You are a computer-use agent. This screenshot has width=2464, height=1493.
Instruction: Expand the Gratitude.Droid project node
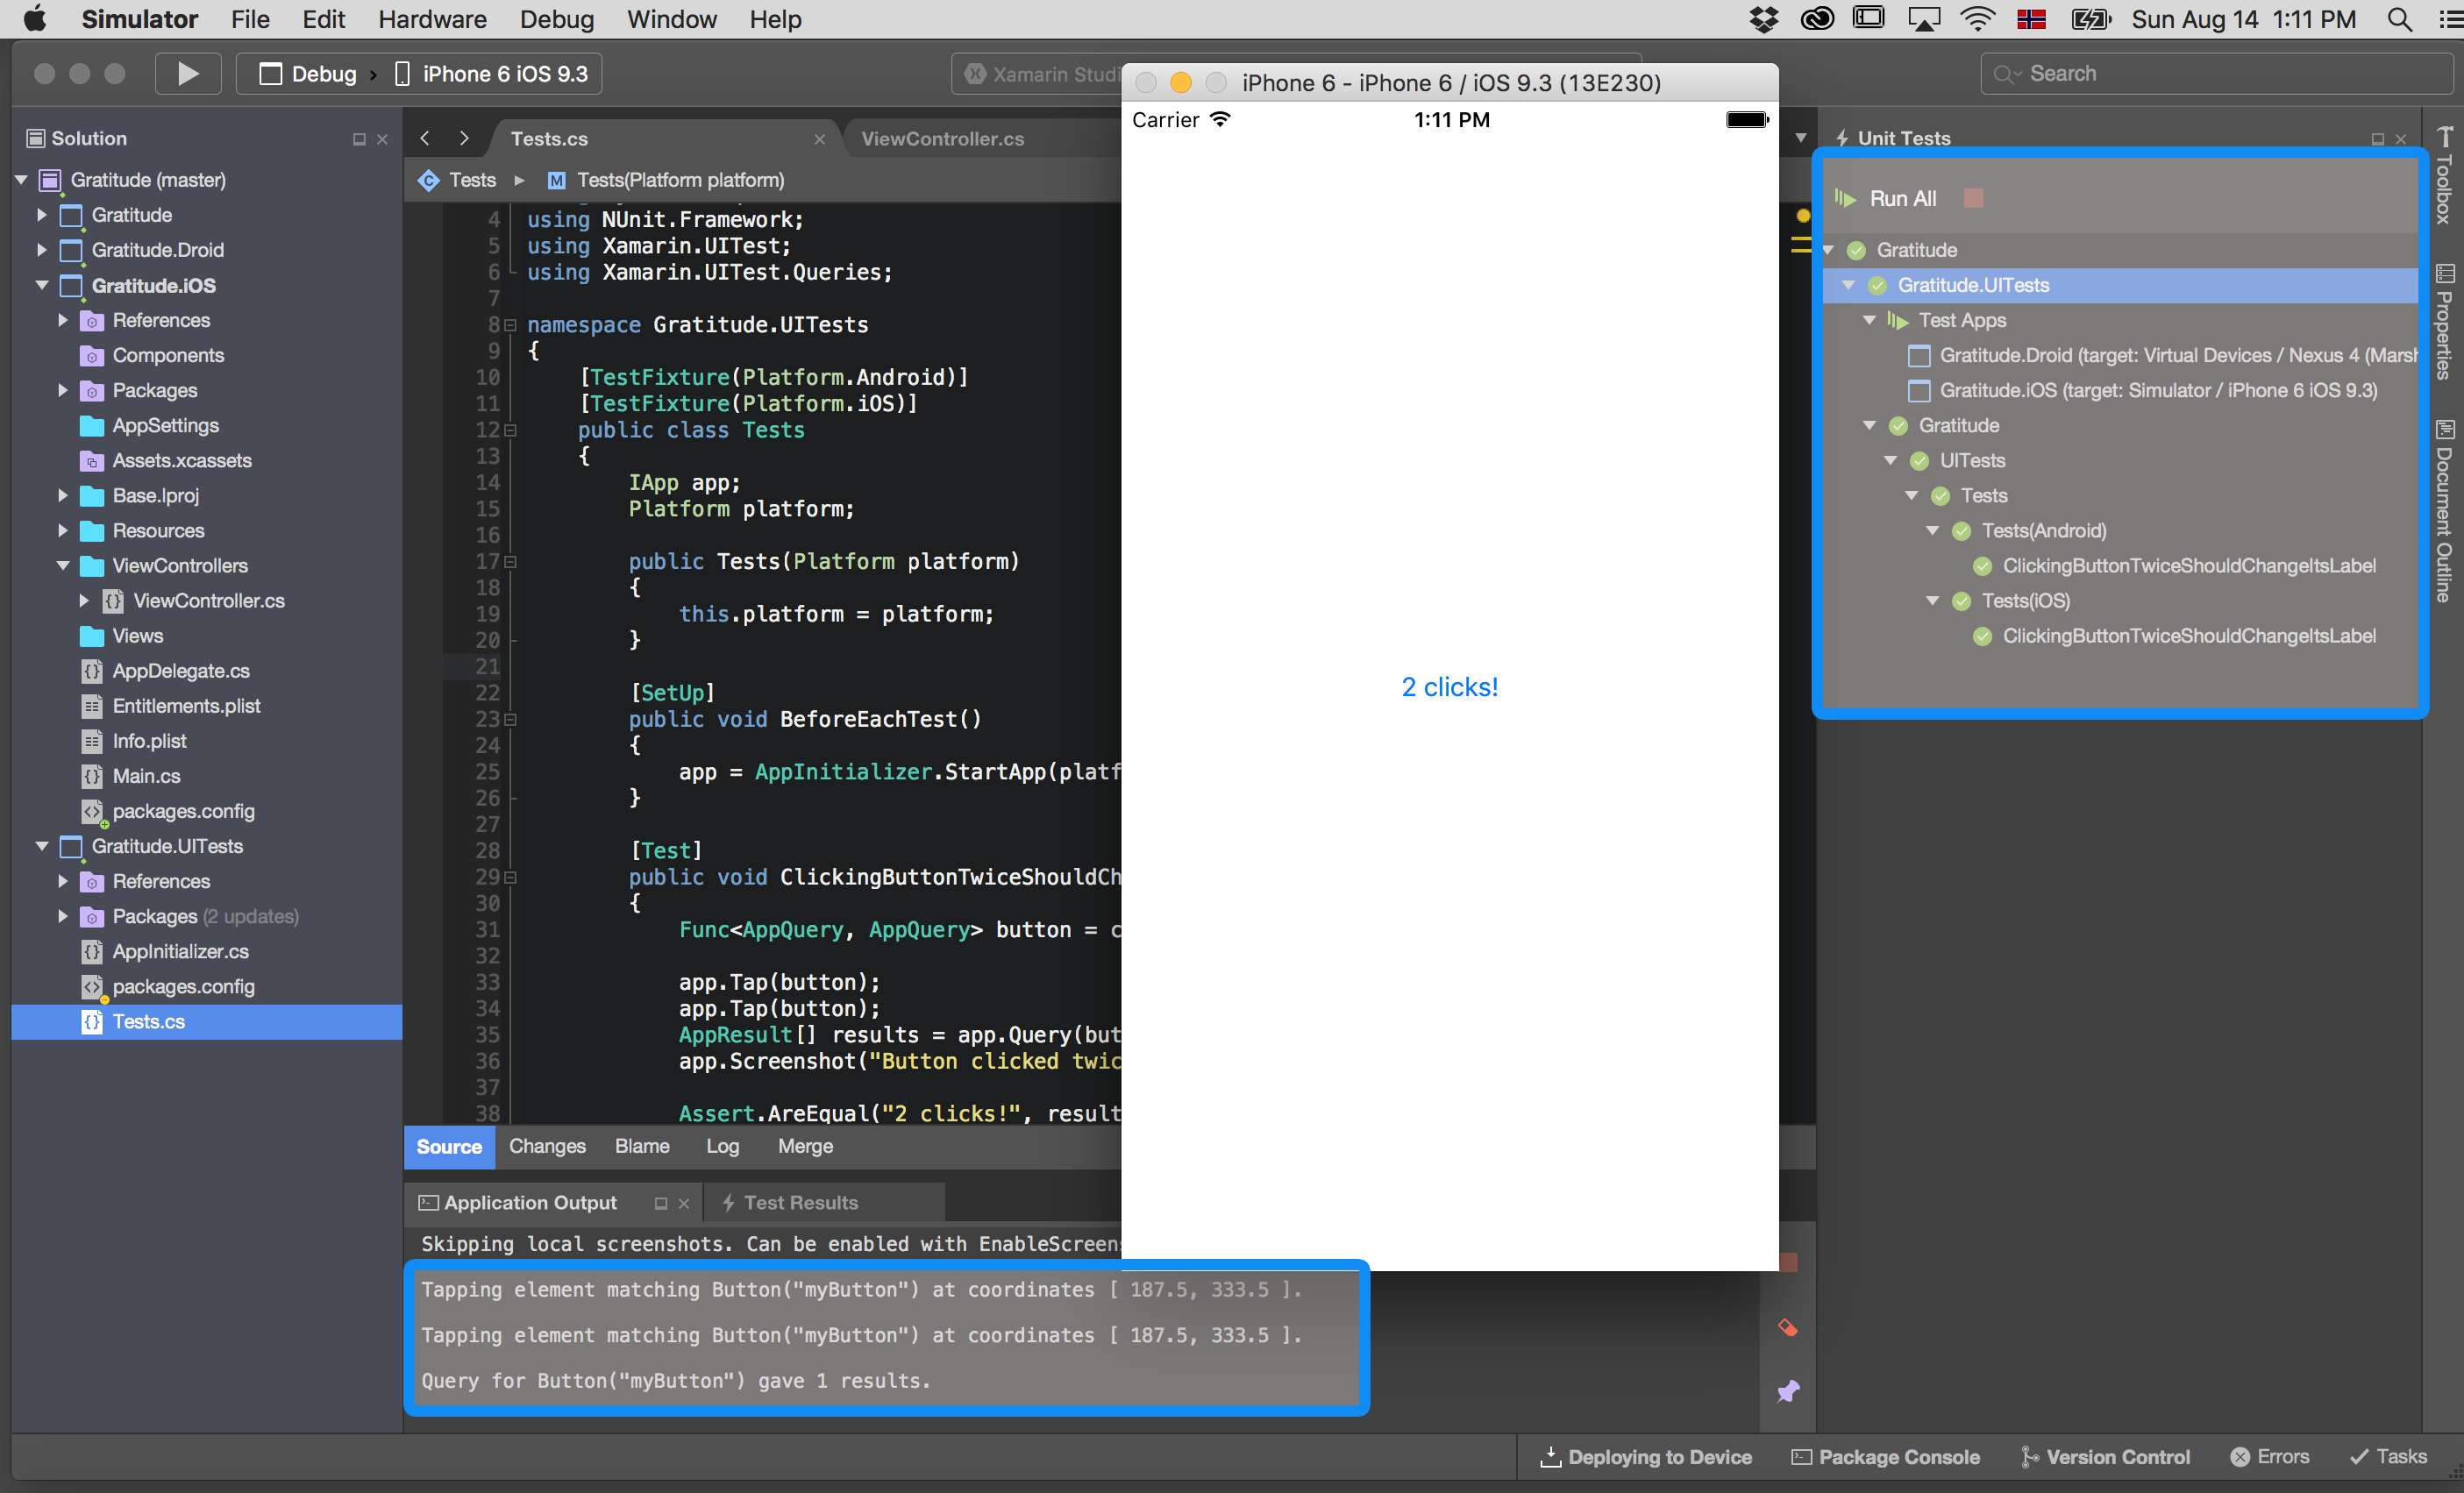pyautogui.click(x=42, y=250)
